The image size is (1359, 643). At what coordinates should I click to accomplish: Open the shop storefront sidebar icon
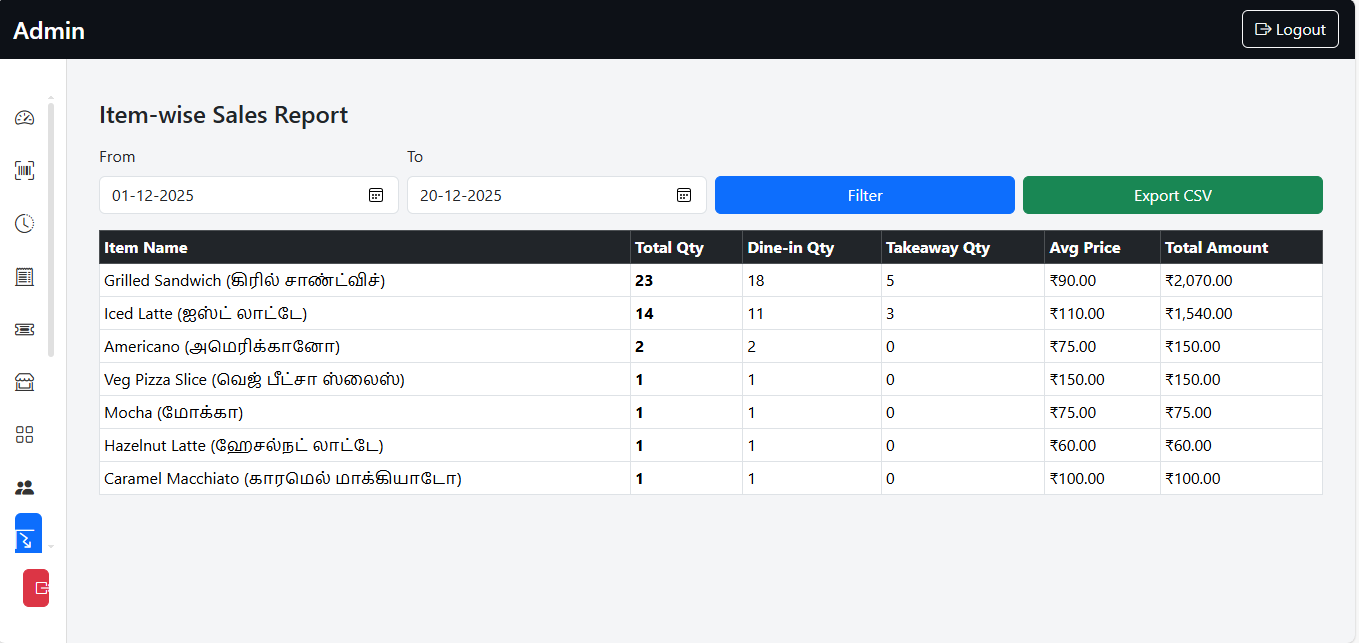(x=25, y=382)
